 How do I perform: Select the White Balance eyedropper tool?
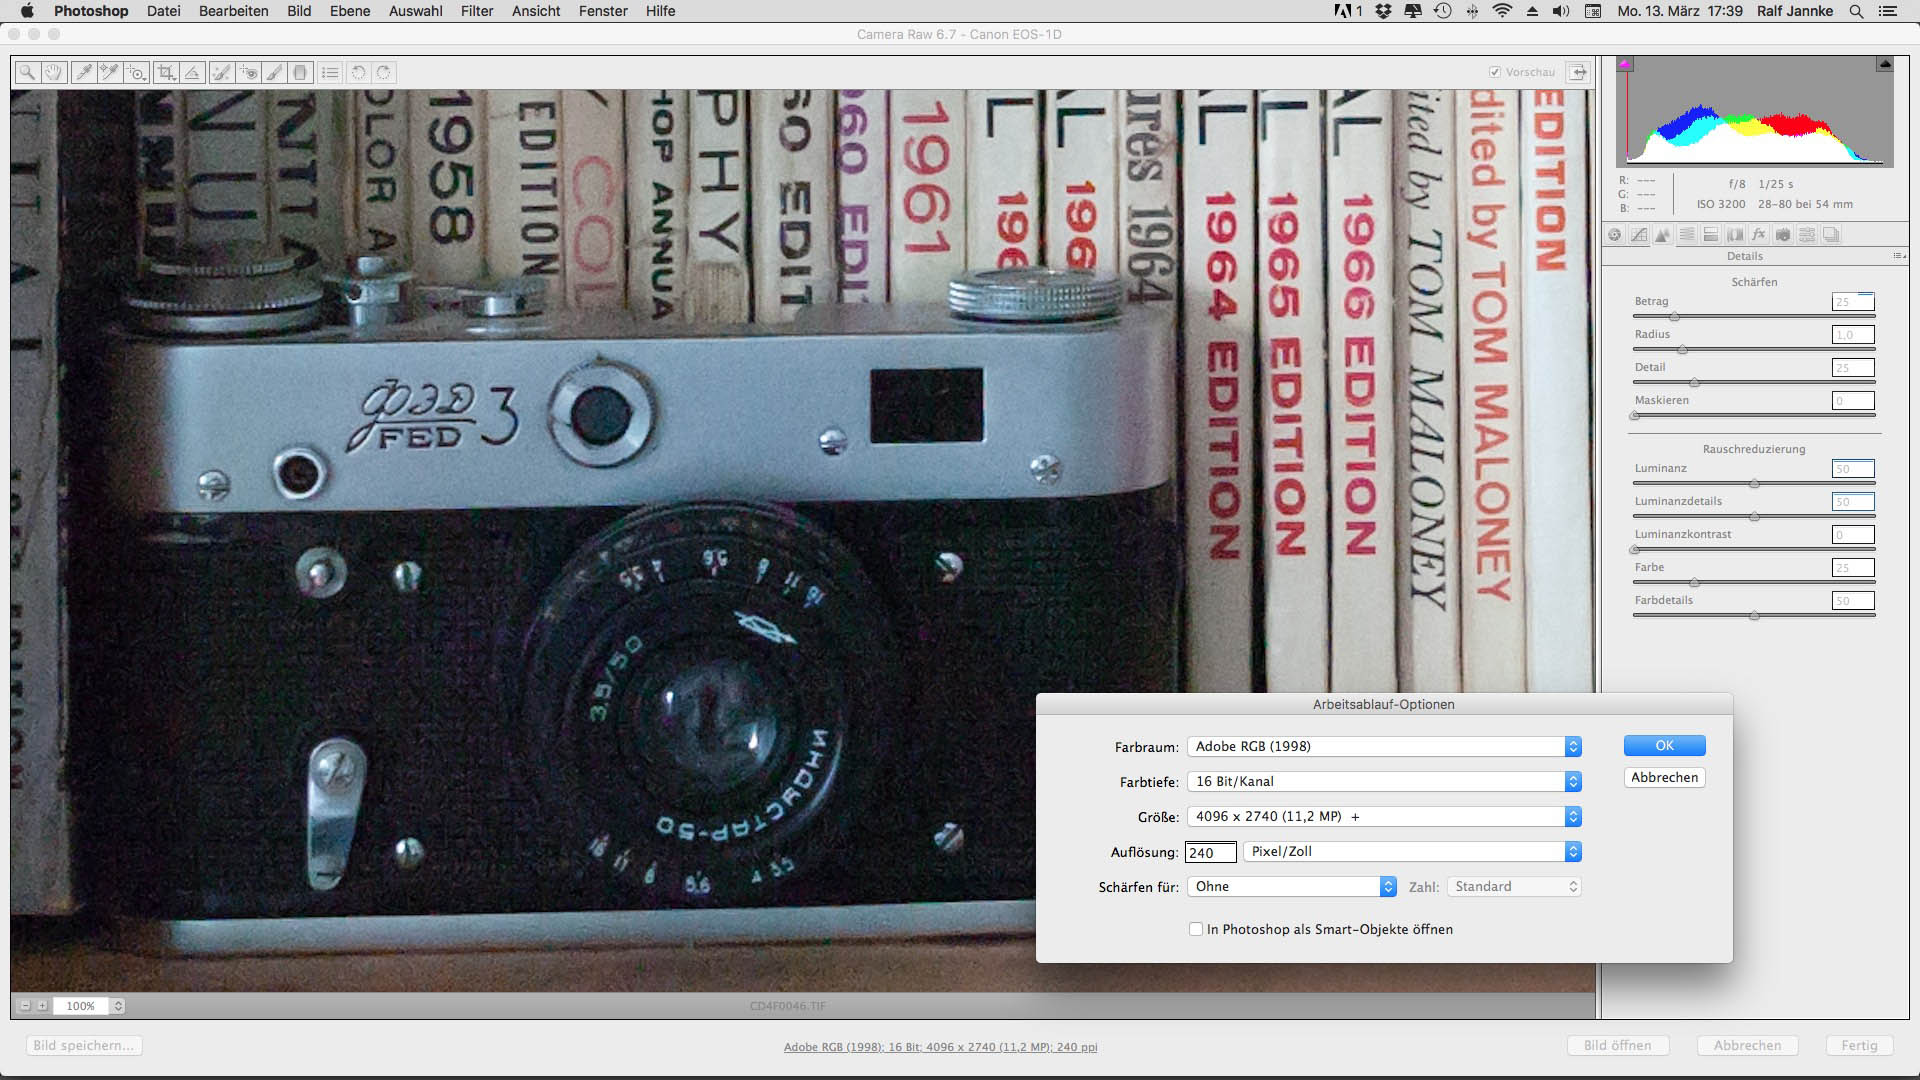(84, 72)
